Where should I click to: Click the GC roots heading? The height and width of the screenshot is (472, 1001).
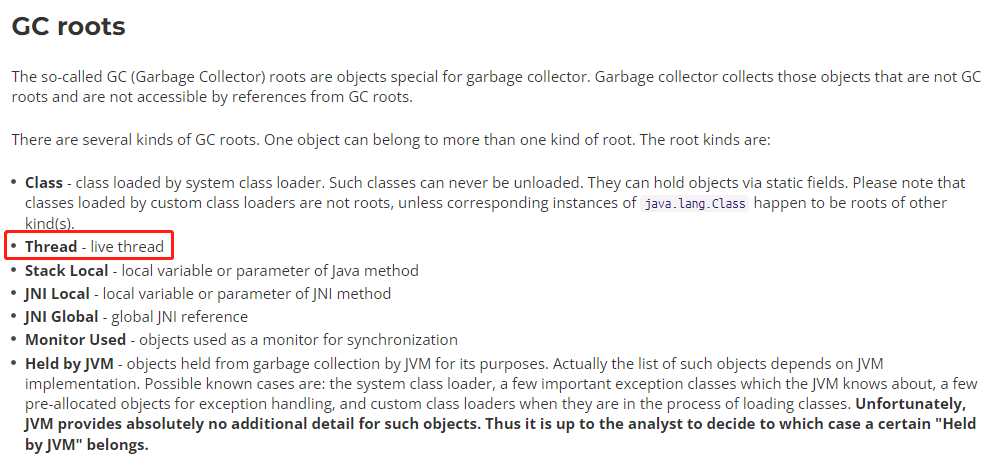[x=68, y=26]
